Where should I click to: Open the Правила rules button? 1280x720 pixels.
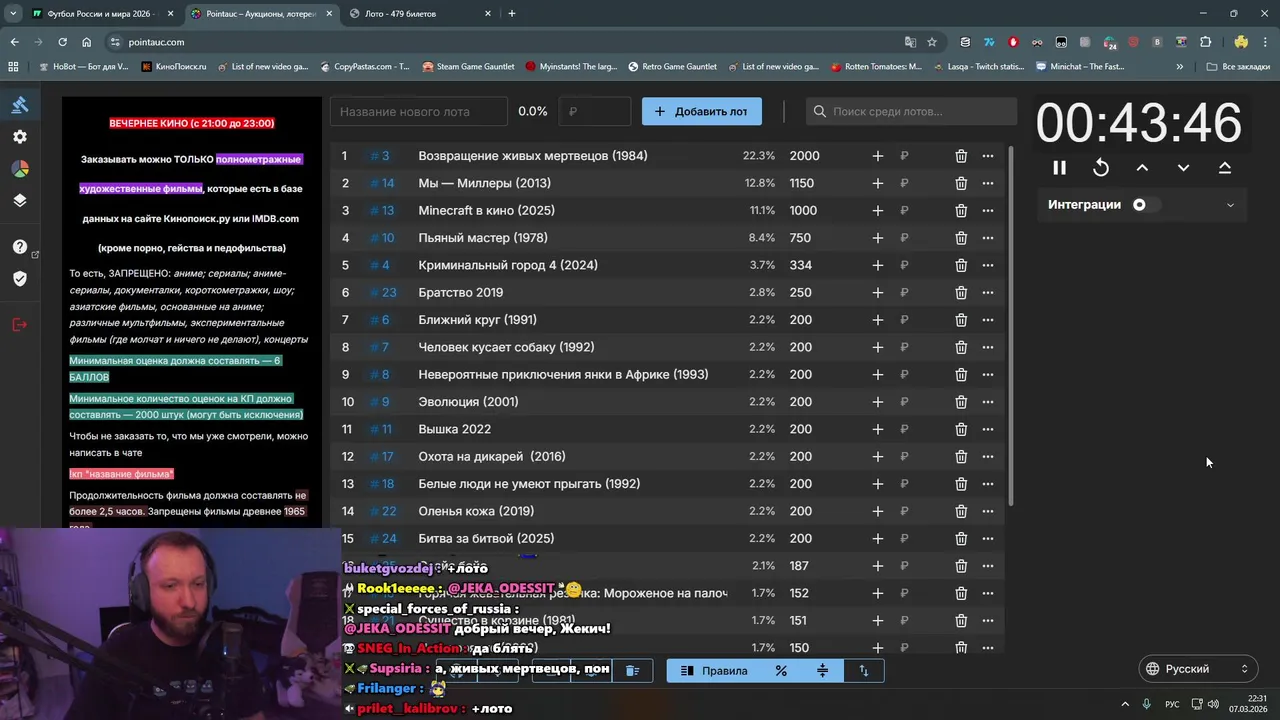click(x=714, y=671)
